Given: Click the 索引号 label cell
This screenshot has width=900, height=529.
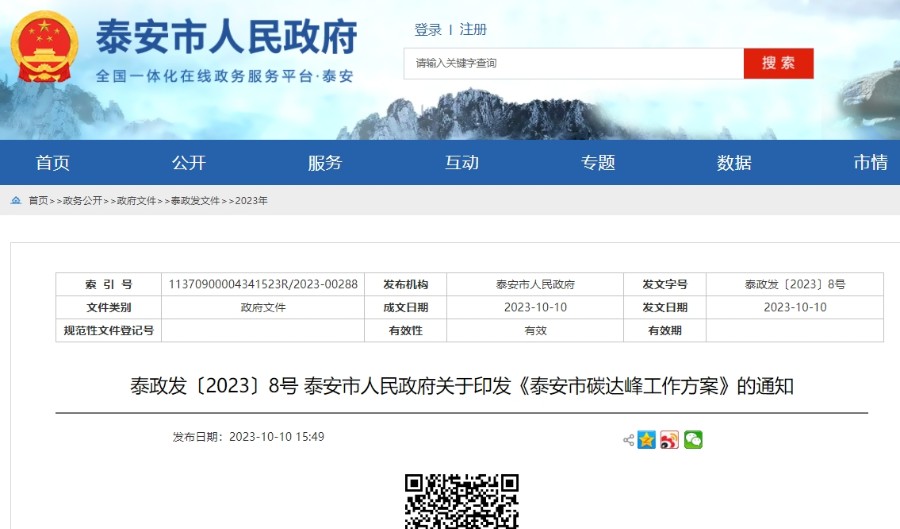Looking at the screenshot, I should click(108, 285).
